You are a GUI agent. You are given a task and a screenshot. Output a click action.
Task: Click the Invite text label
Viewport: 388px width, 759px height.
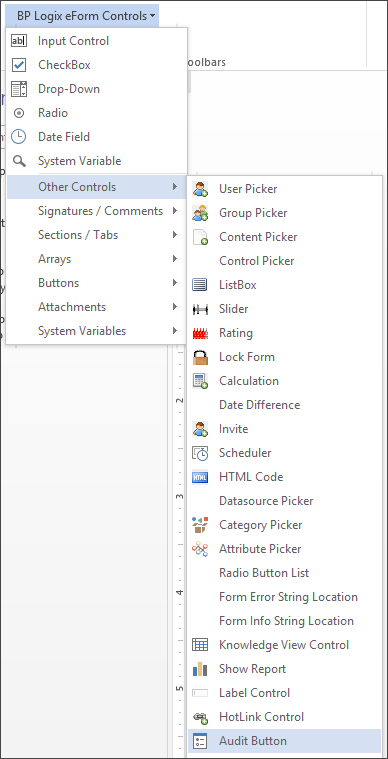pos(234,429)
